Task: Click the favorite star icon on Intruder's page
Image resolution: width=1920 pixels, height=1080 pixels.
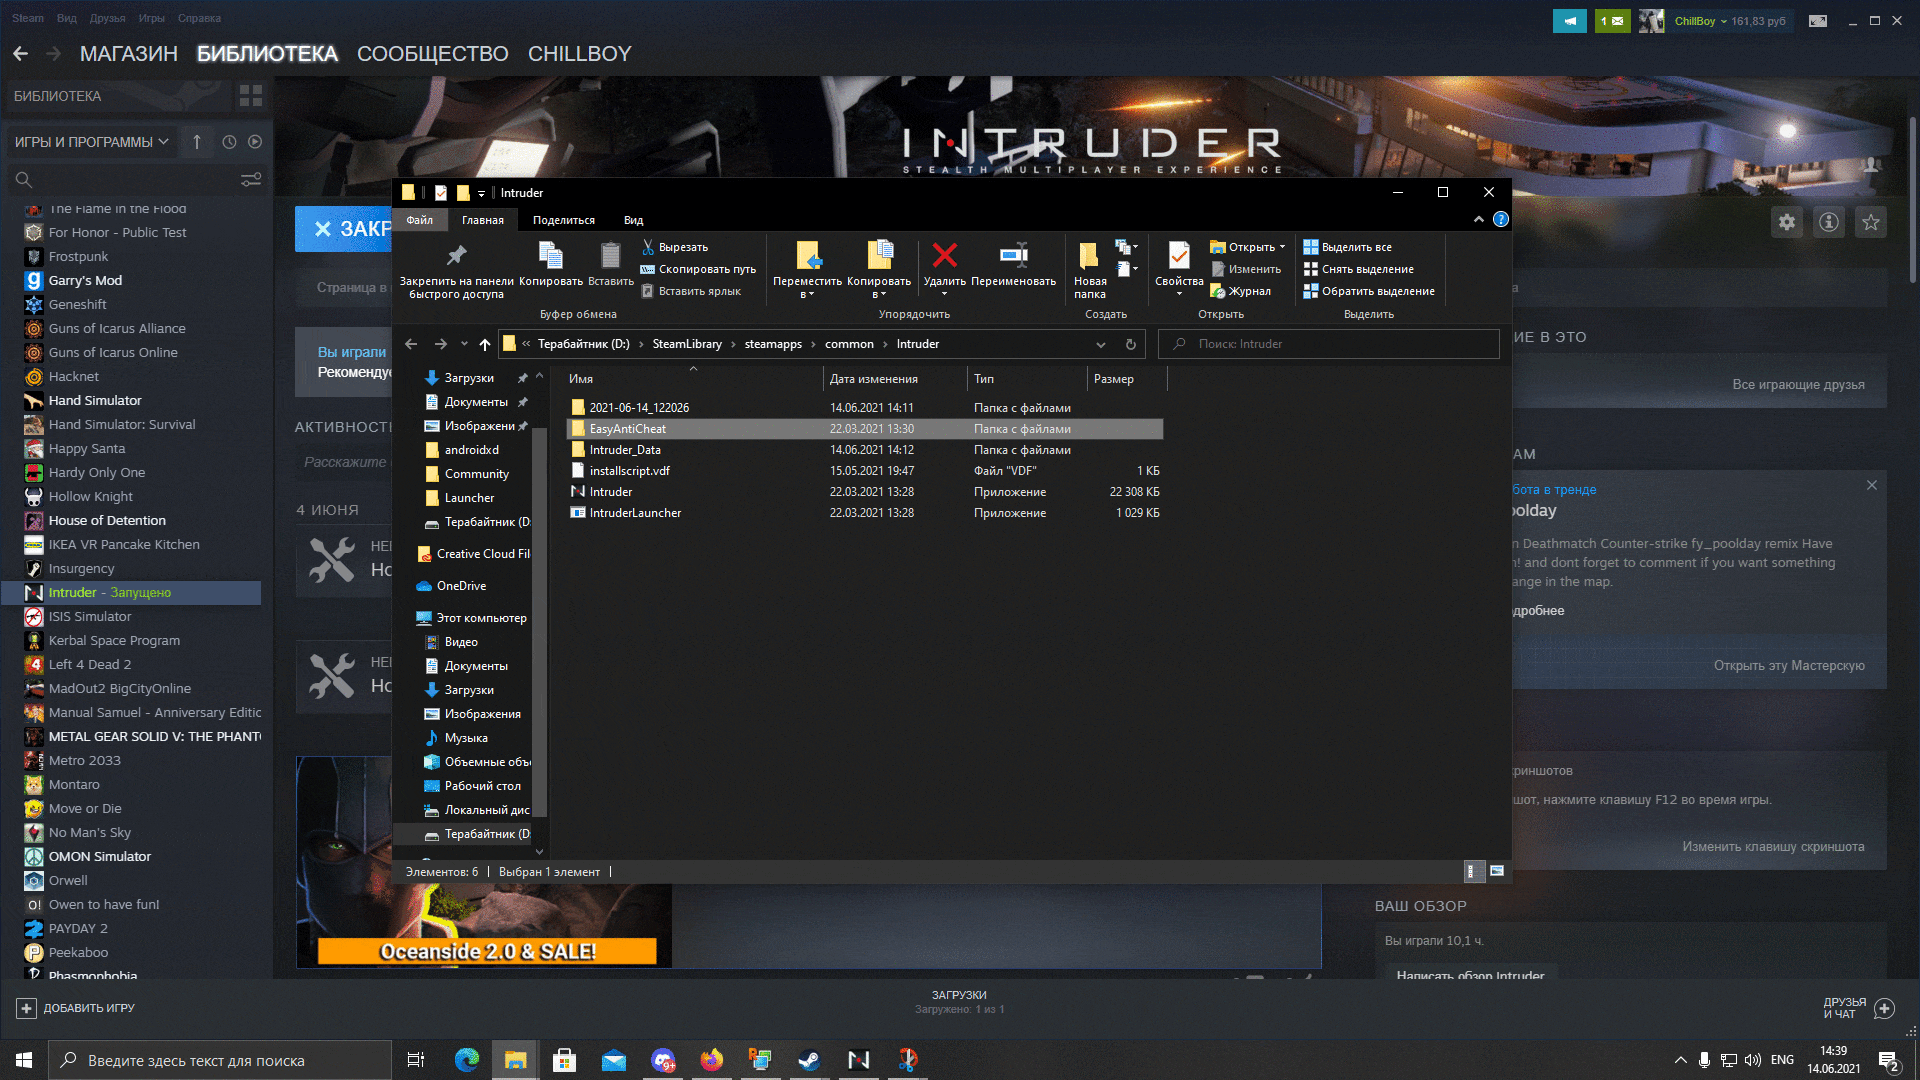Action: tap(1870, 222)
